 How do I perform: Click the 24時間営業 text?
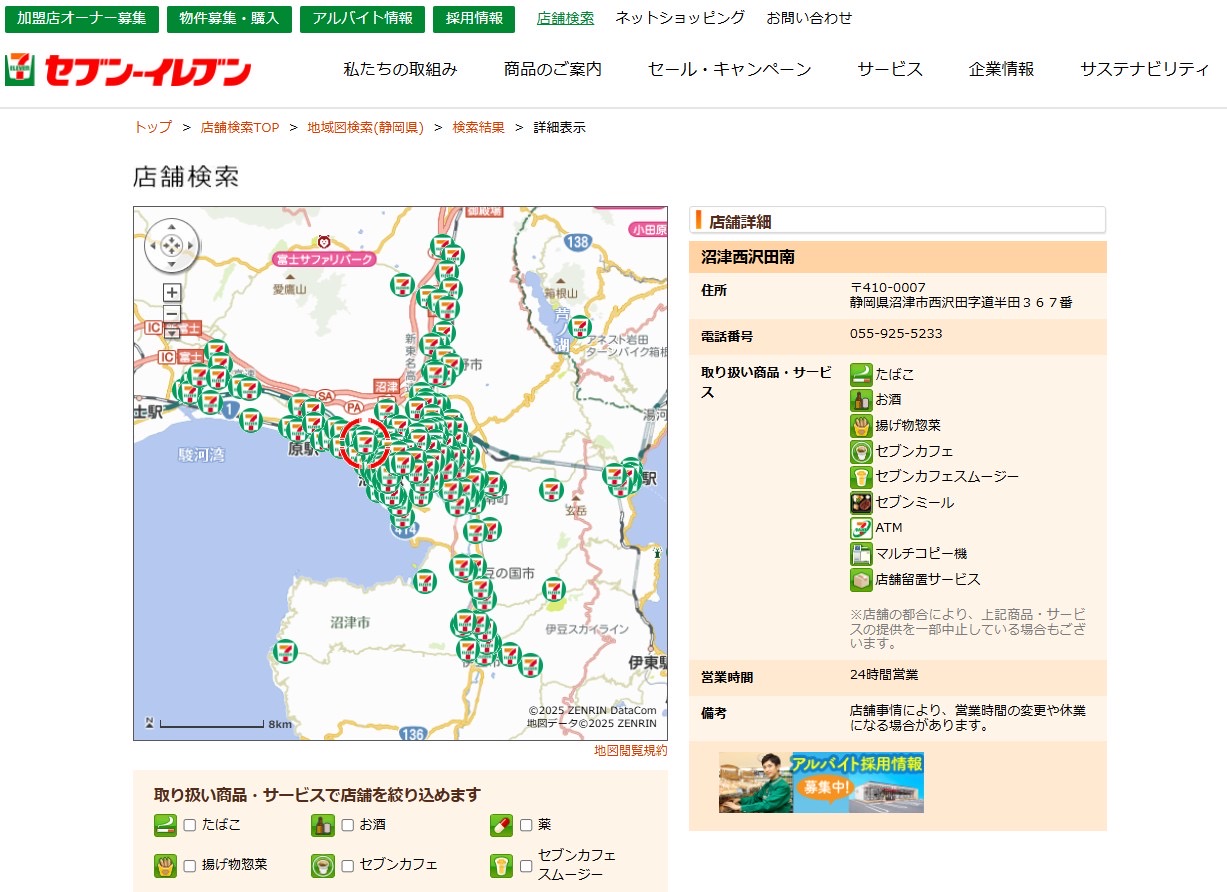(x=884, y=675)
